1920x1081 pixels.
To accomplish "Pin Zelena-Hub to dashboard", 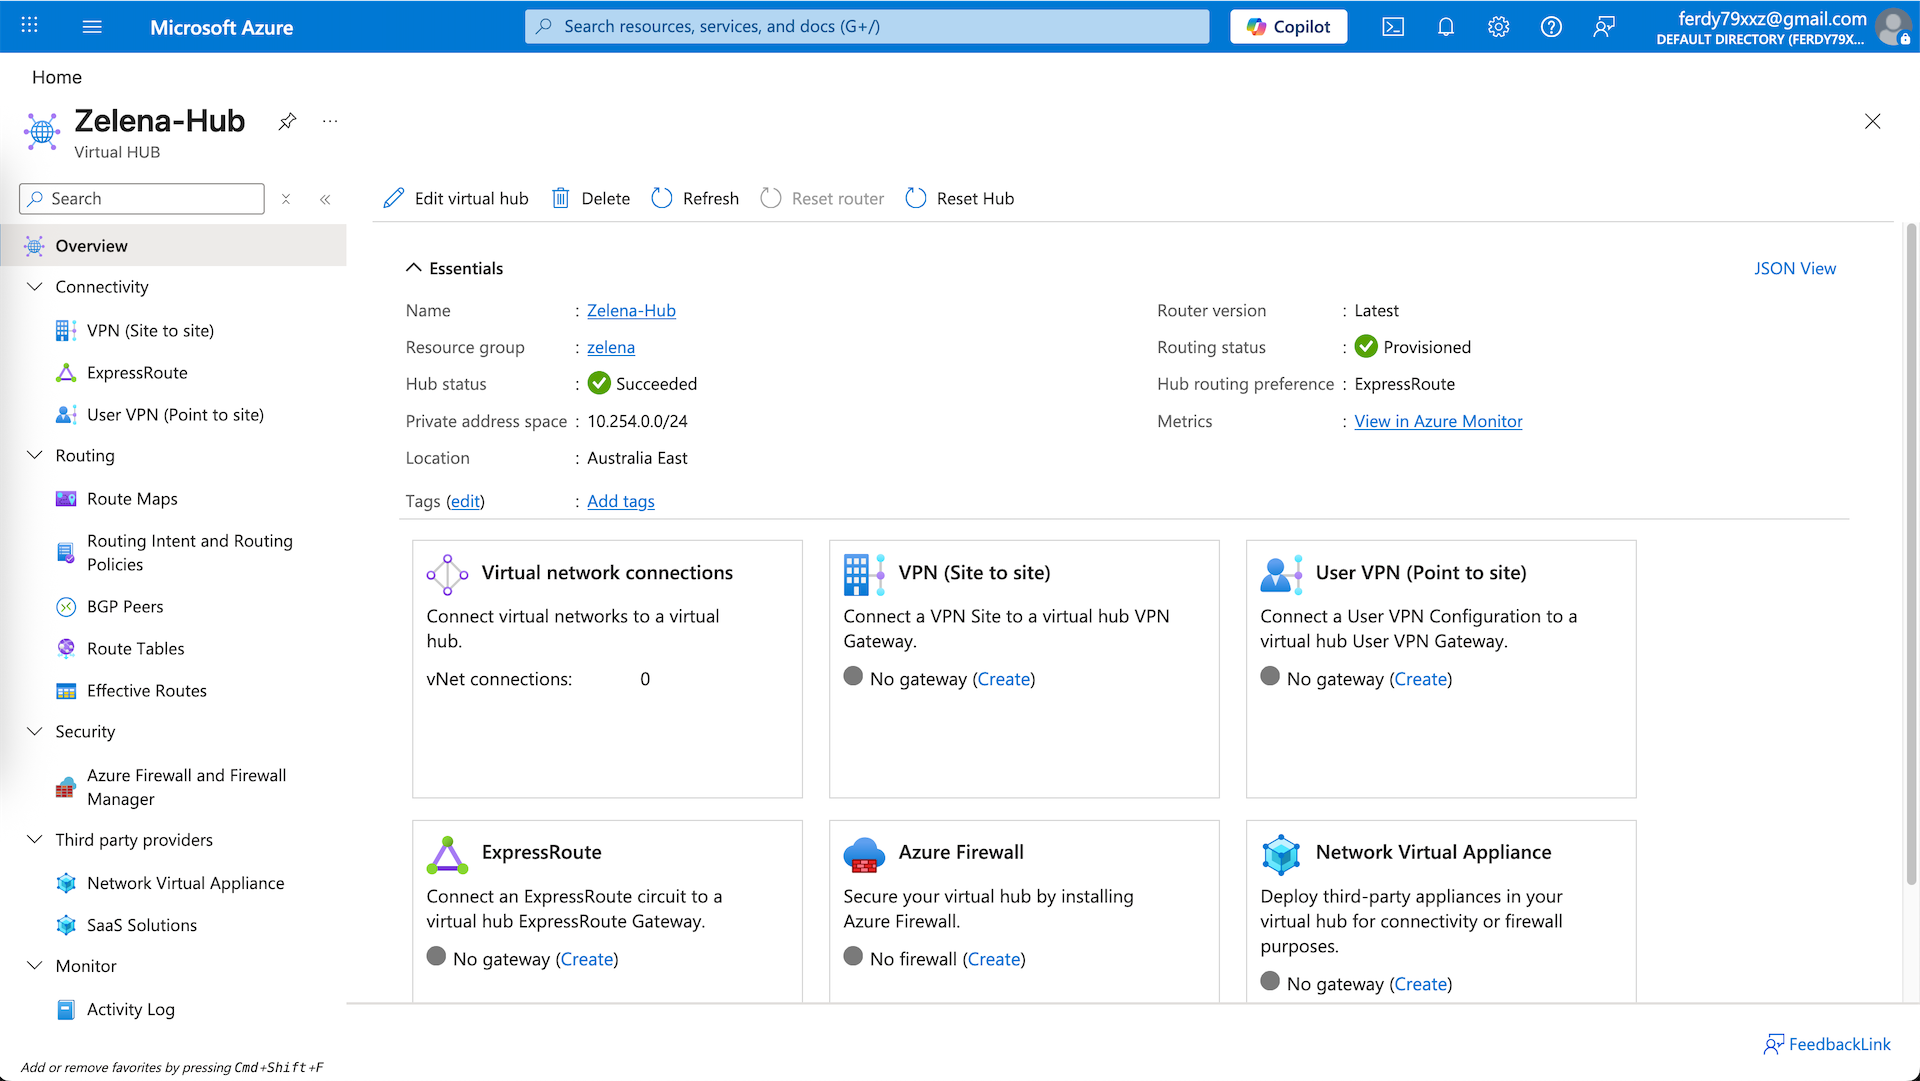I will 287,122.
